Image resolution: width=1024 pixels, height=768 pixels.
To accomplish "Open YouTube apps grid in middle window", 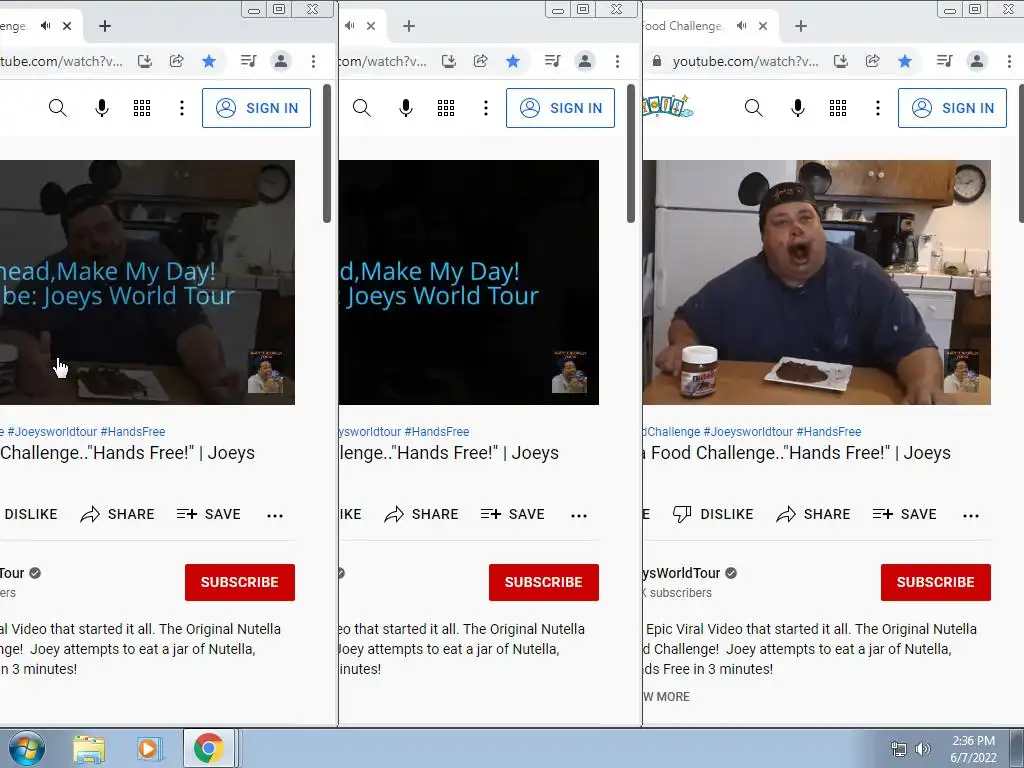I will (x=446, y=108).
